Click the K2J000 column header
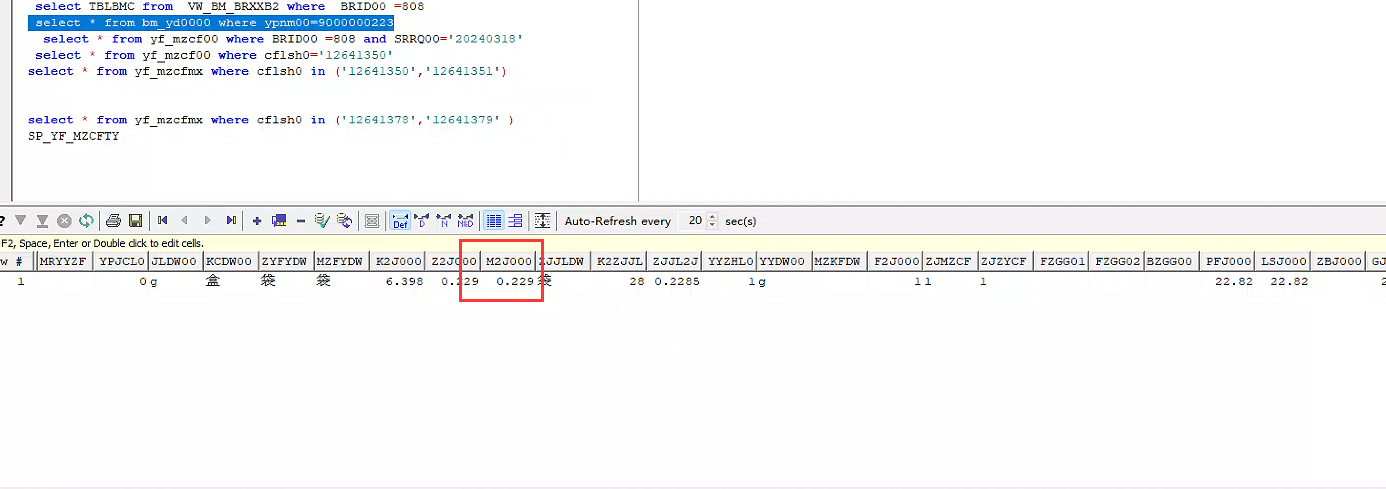The image size is (1386, 489). point(397,261)
